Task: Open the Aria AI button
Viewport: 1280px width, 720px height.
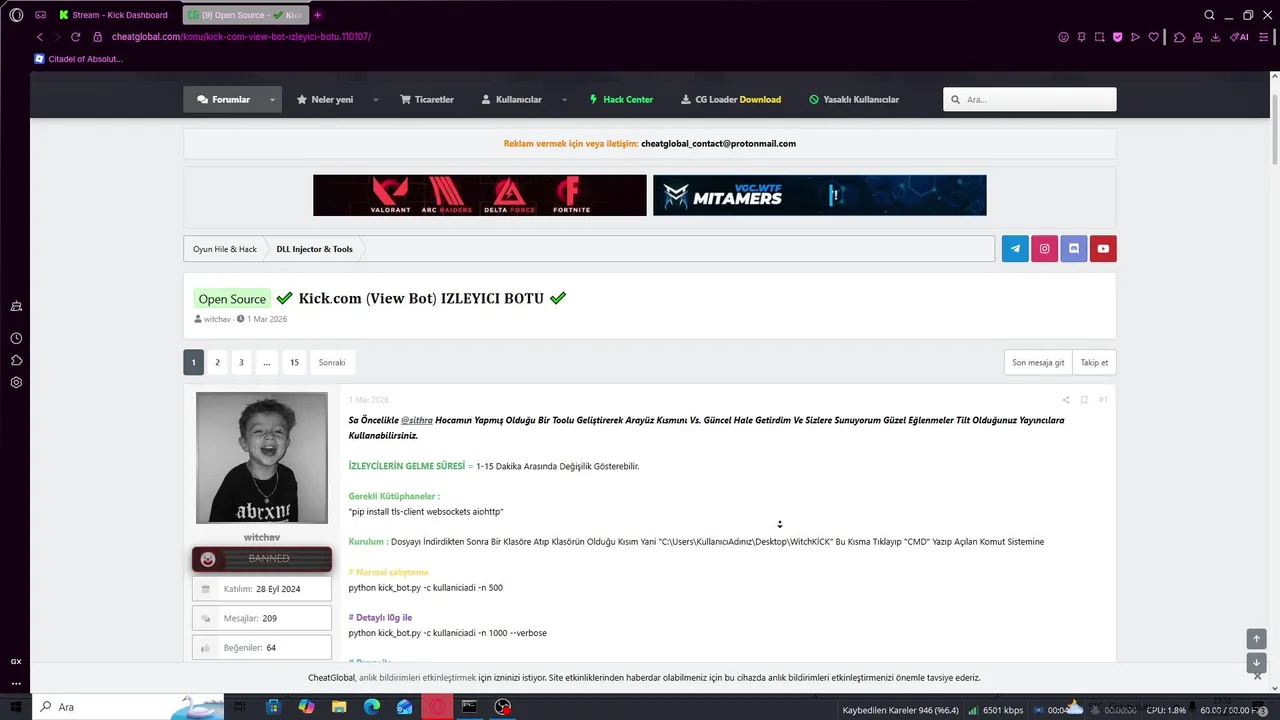Action: tap(1239, 37)
